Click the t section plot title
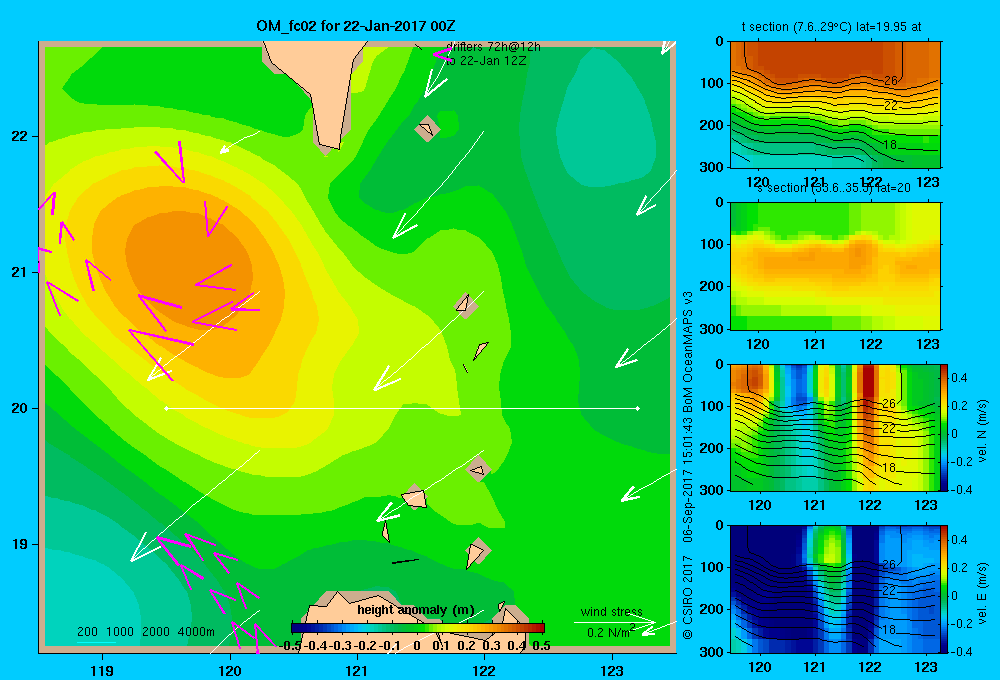 click(831, 27)
